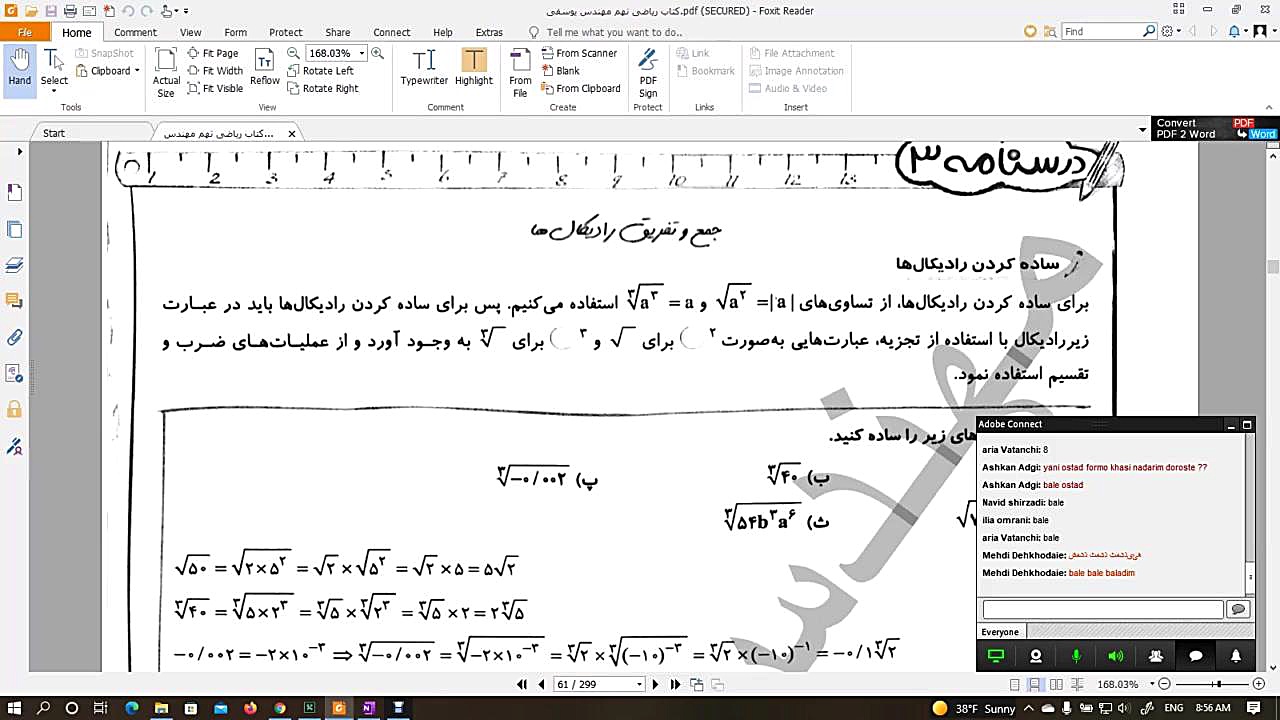Select the Hand tool
The height and width of the screenshot is (720, 1280).
pos(19,68)
